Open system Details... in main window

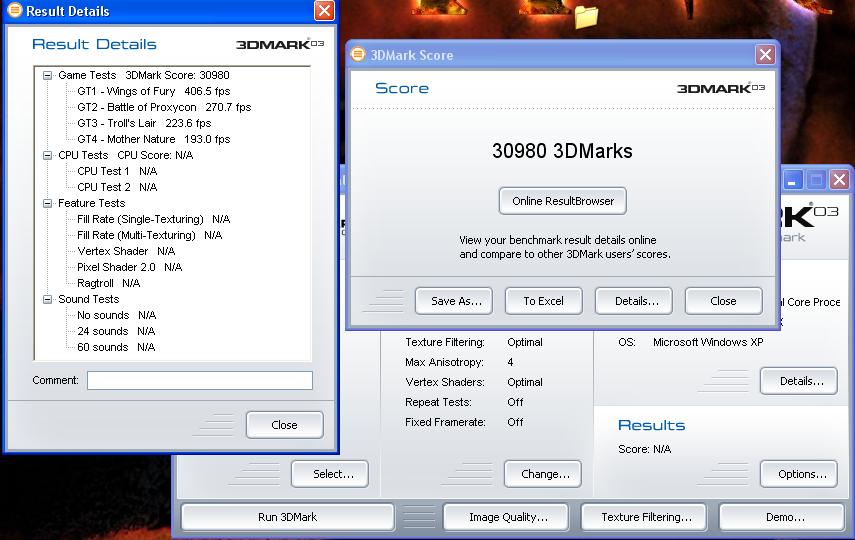(799, 381)
